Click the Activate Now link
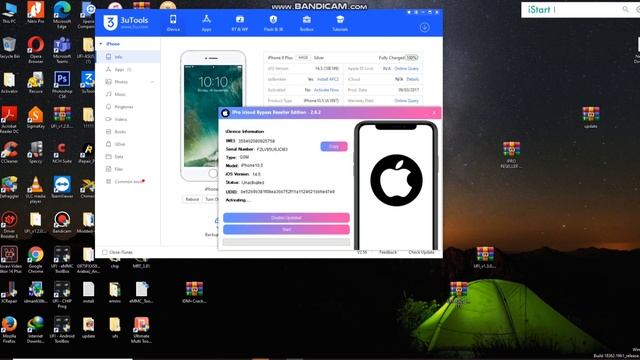The height and width of the screenshot is (360, 640). point(326,90)
